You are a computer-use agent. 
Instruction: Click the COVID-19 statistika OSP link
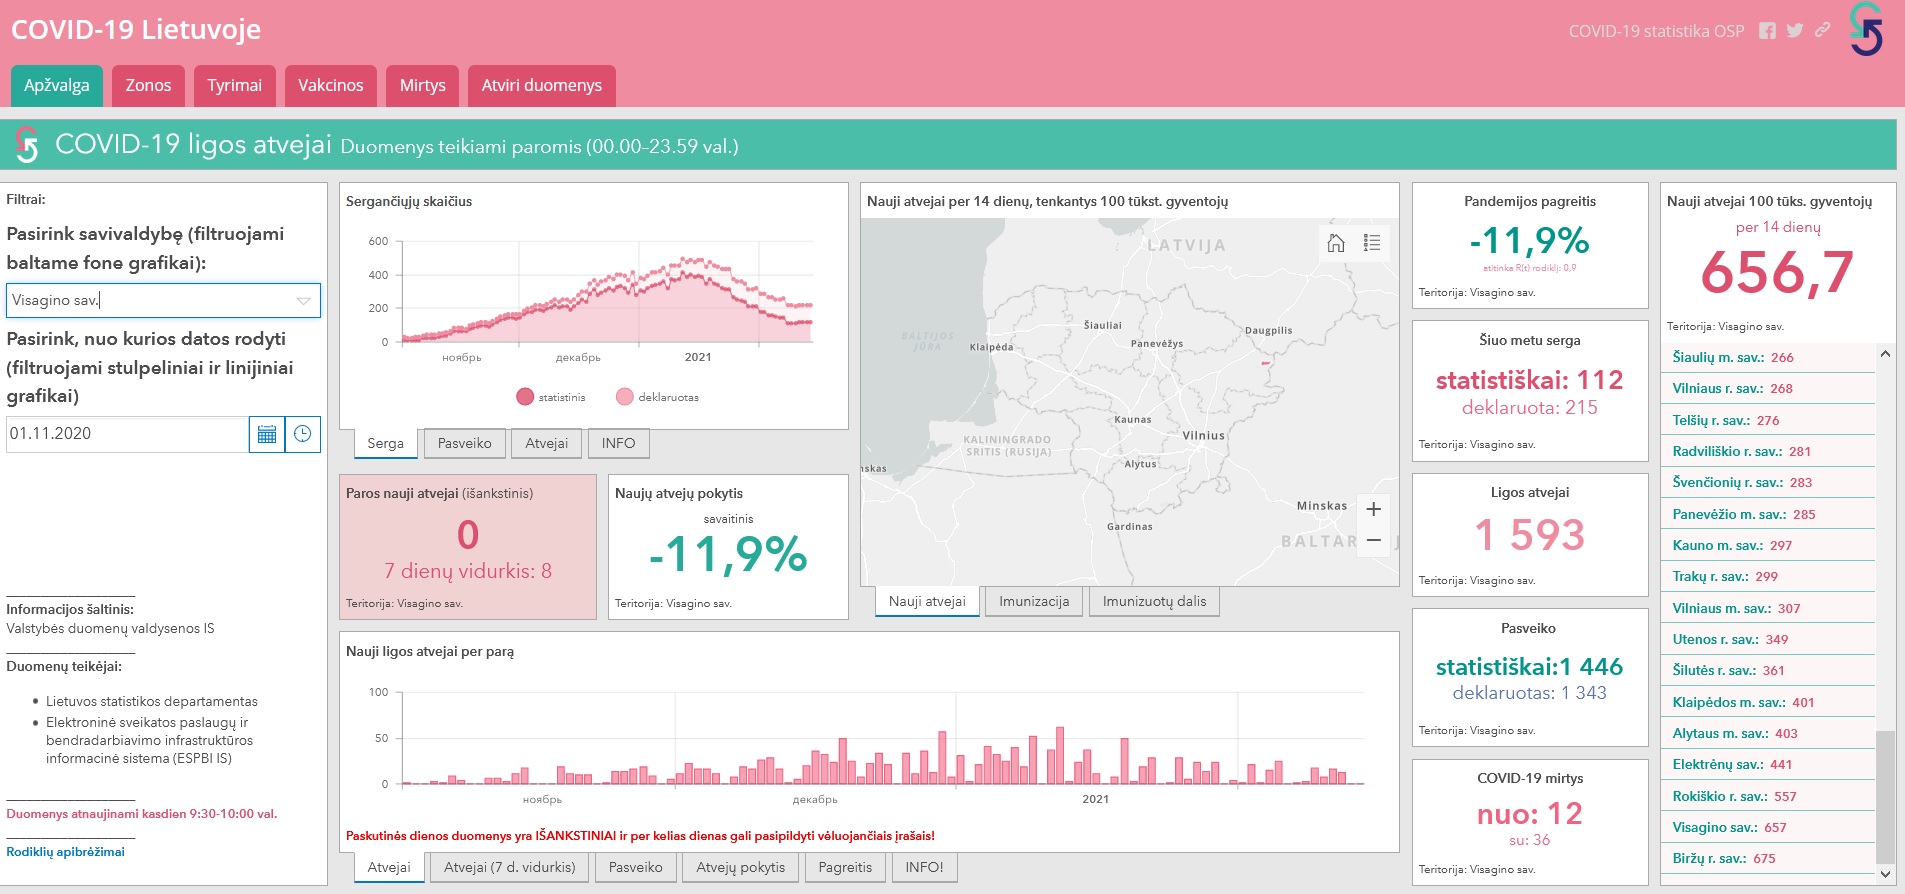pyautogui.click(x=1655, y=31)
